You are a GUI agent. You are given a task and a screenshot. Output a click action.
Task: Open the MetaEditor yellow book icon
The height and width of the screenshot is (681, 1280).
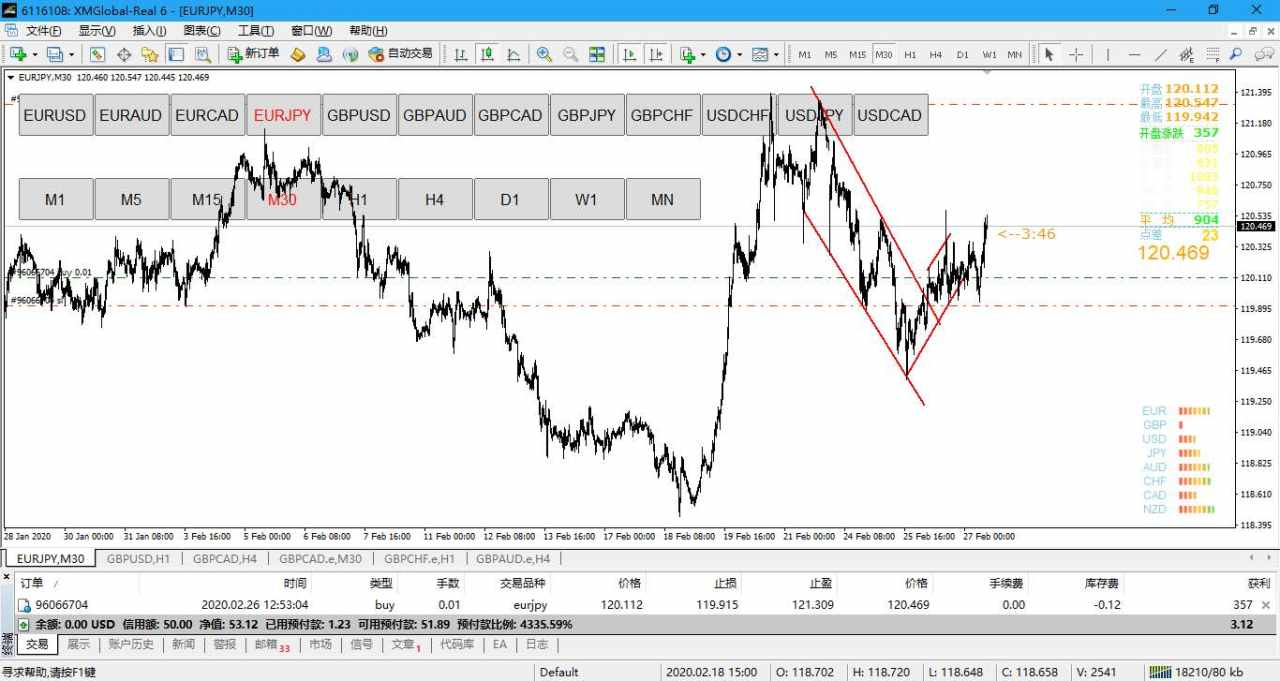point(298,54)
